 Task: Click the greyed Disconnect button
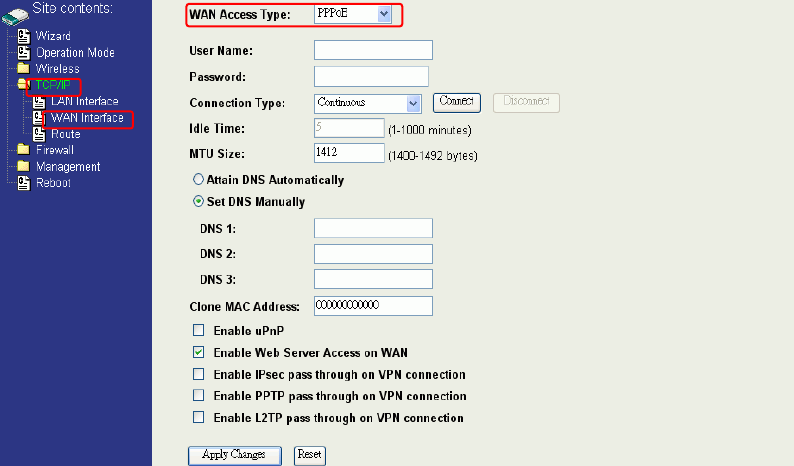[526, 102]
